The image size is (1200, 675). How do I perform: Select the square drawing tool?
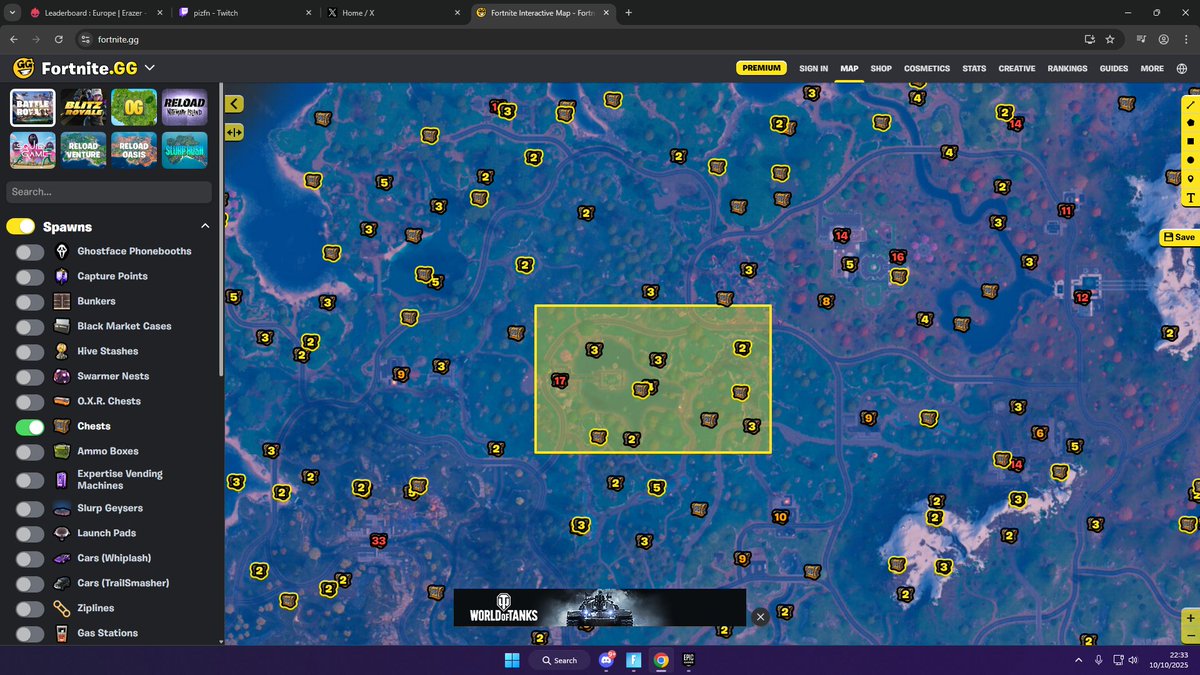(x=1190, y=141)
